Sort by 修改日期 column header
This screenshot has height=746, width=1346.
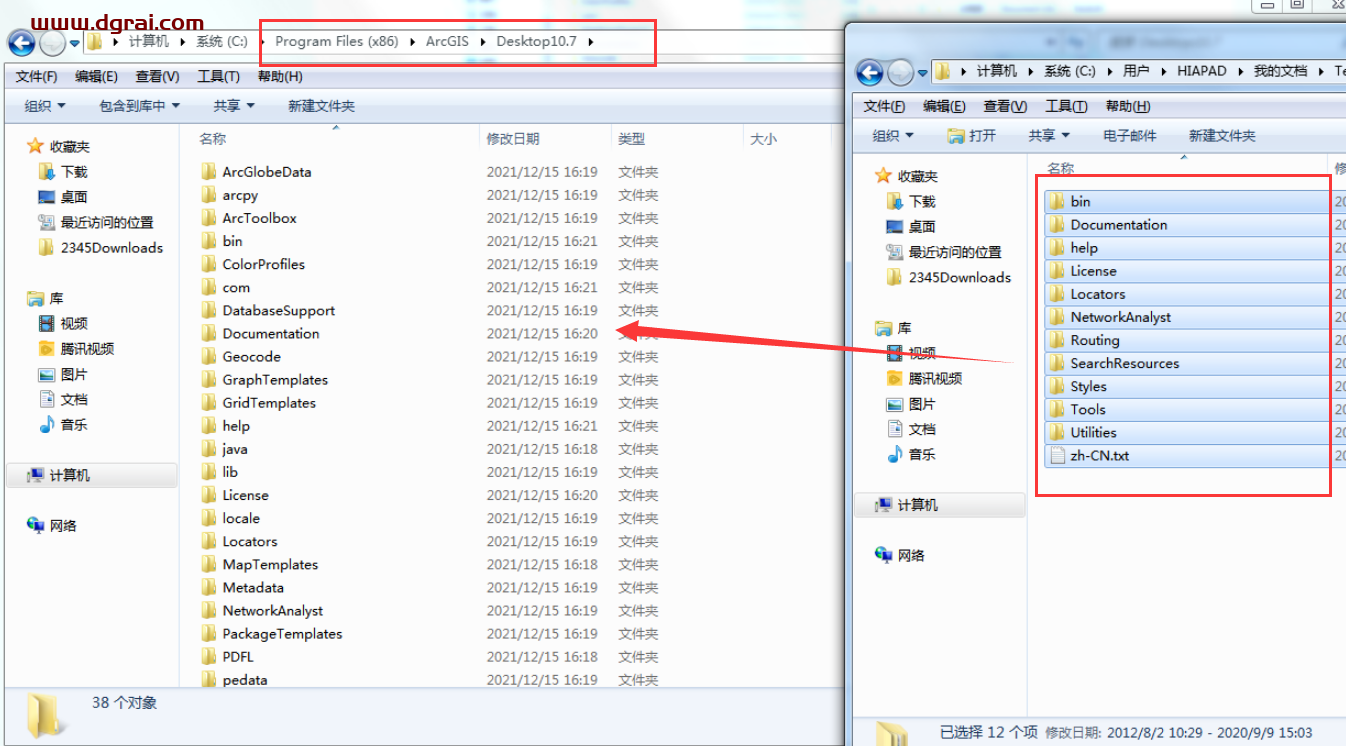(513, 139)
